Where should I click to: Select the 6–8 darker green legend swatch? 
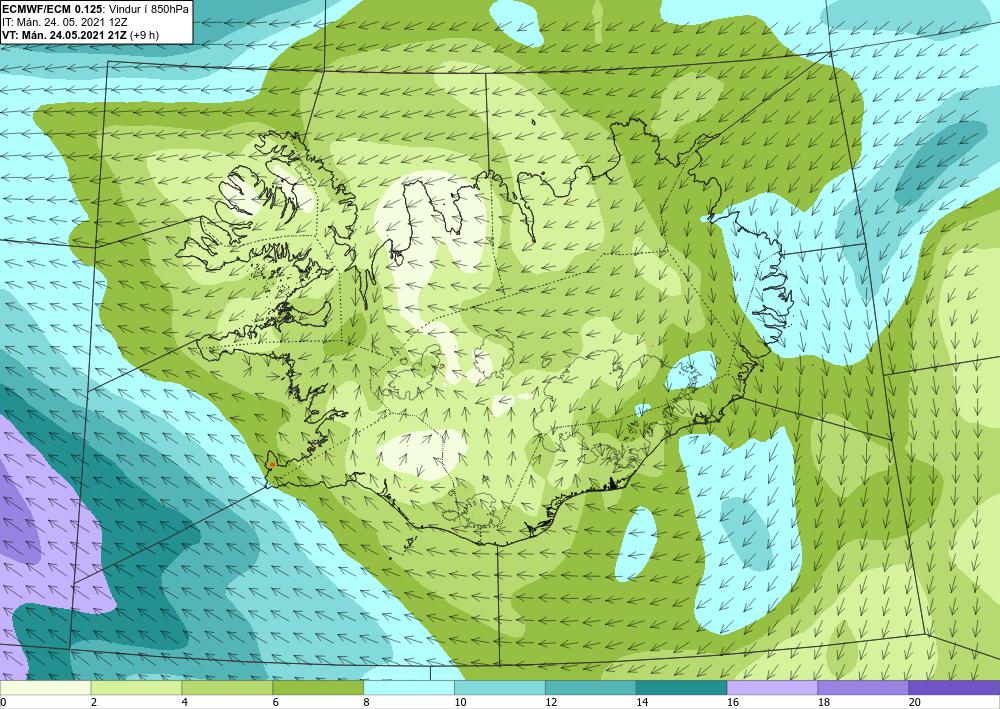pyautogui.click(x=318, y=688)
